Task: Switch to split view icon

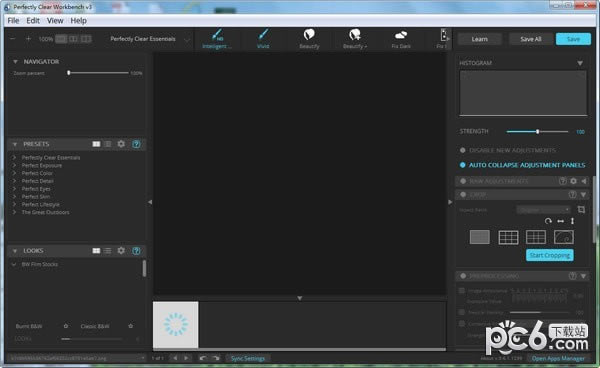Action: click(73, 39)
